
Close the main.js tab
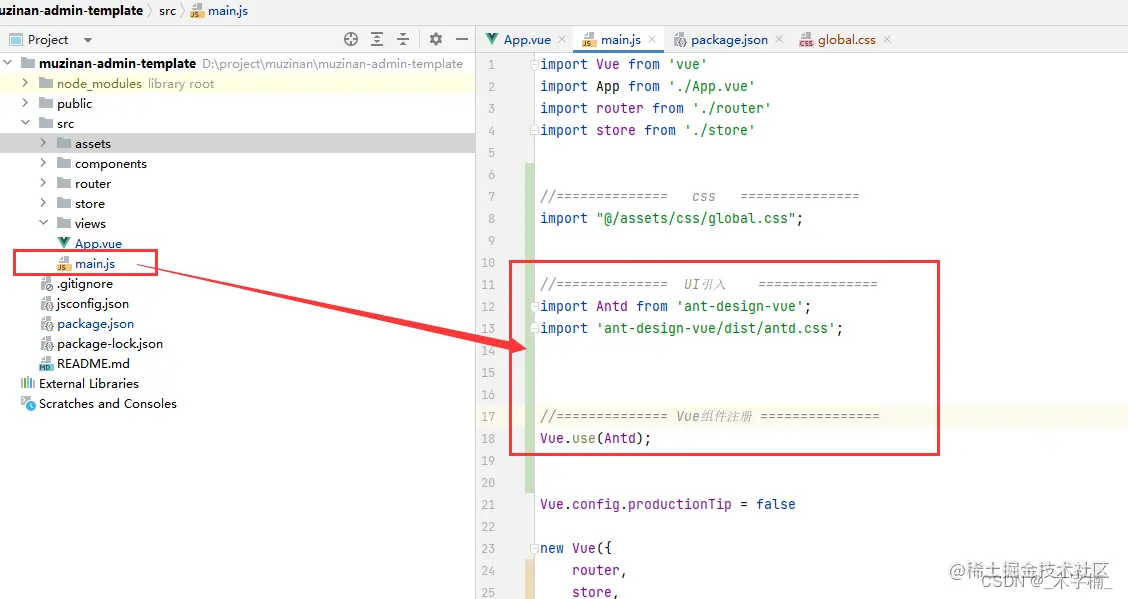coord(652,40)
